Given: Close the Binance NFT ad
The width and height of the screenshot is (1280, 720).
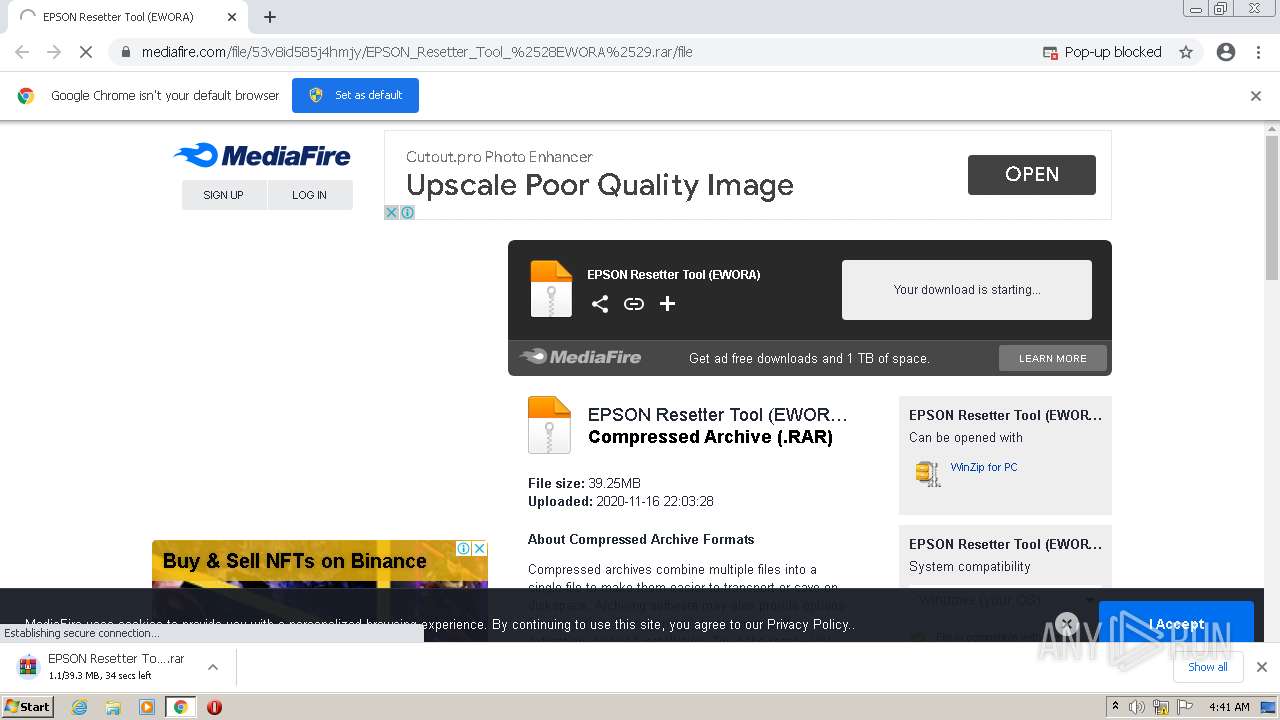Looking at the screenshot, I should click(480, 548).
